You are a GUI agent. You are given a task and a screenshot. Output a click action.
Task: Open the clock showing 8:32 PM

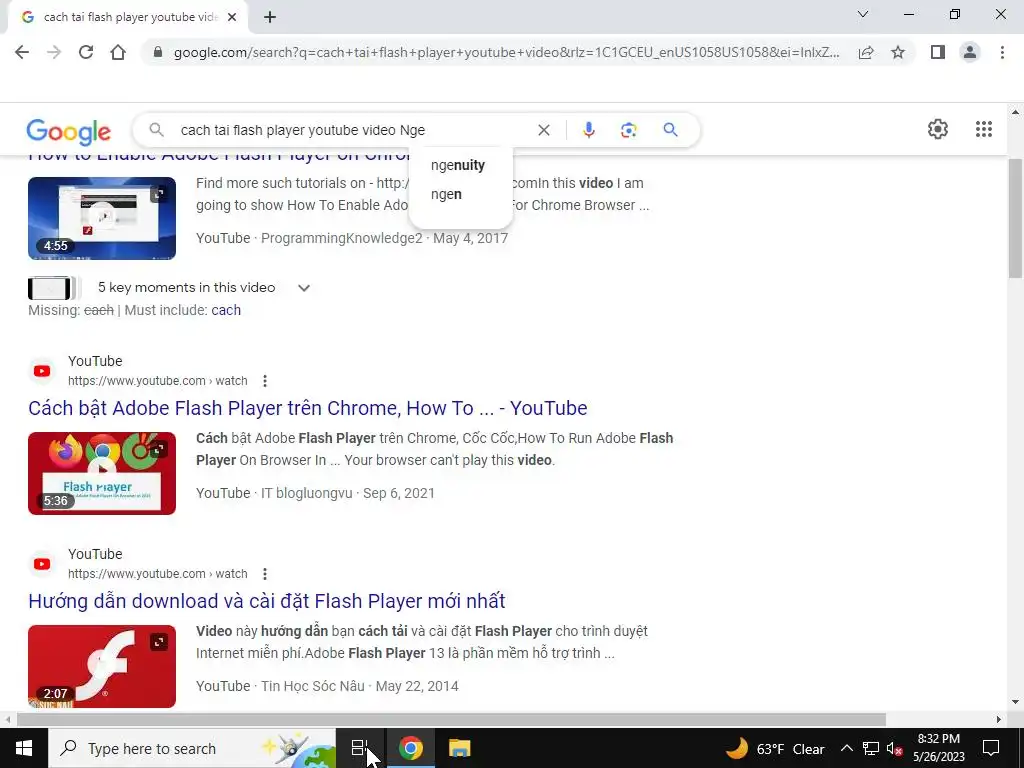click(938, 748)
